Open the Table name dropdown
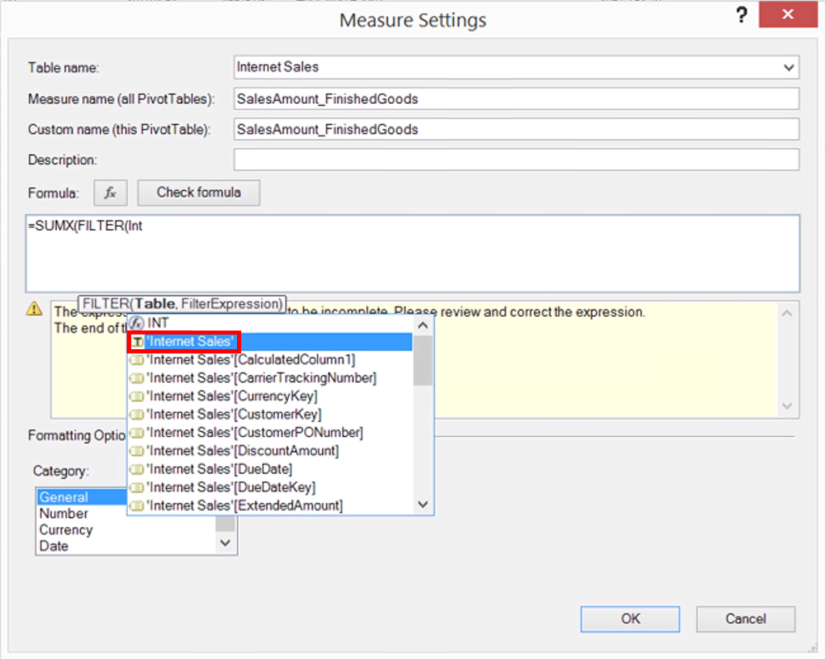 [790, 68]
